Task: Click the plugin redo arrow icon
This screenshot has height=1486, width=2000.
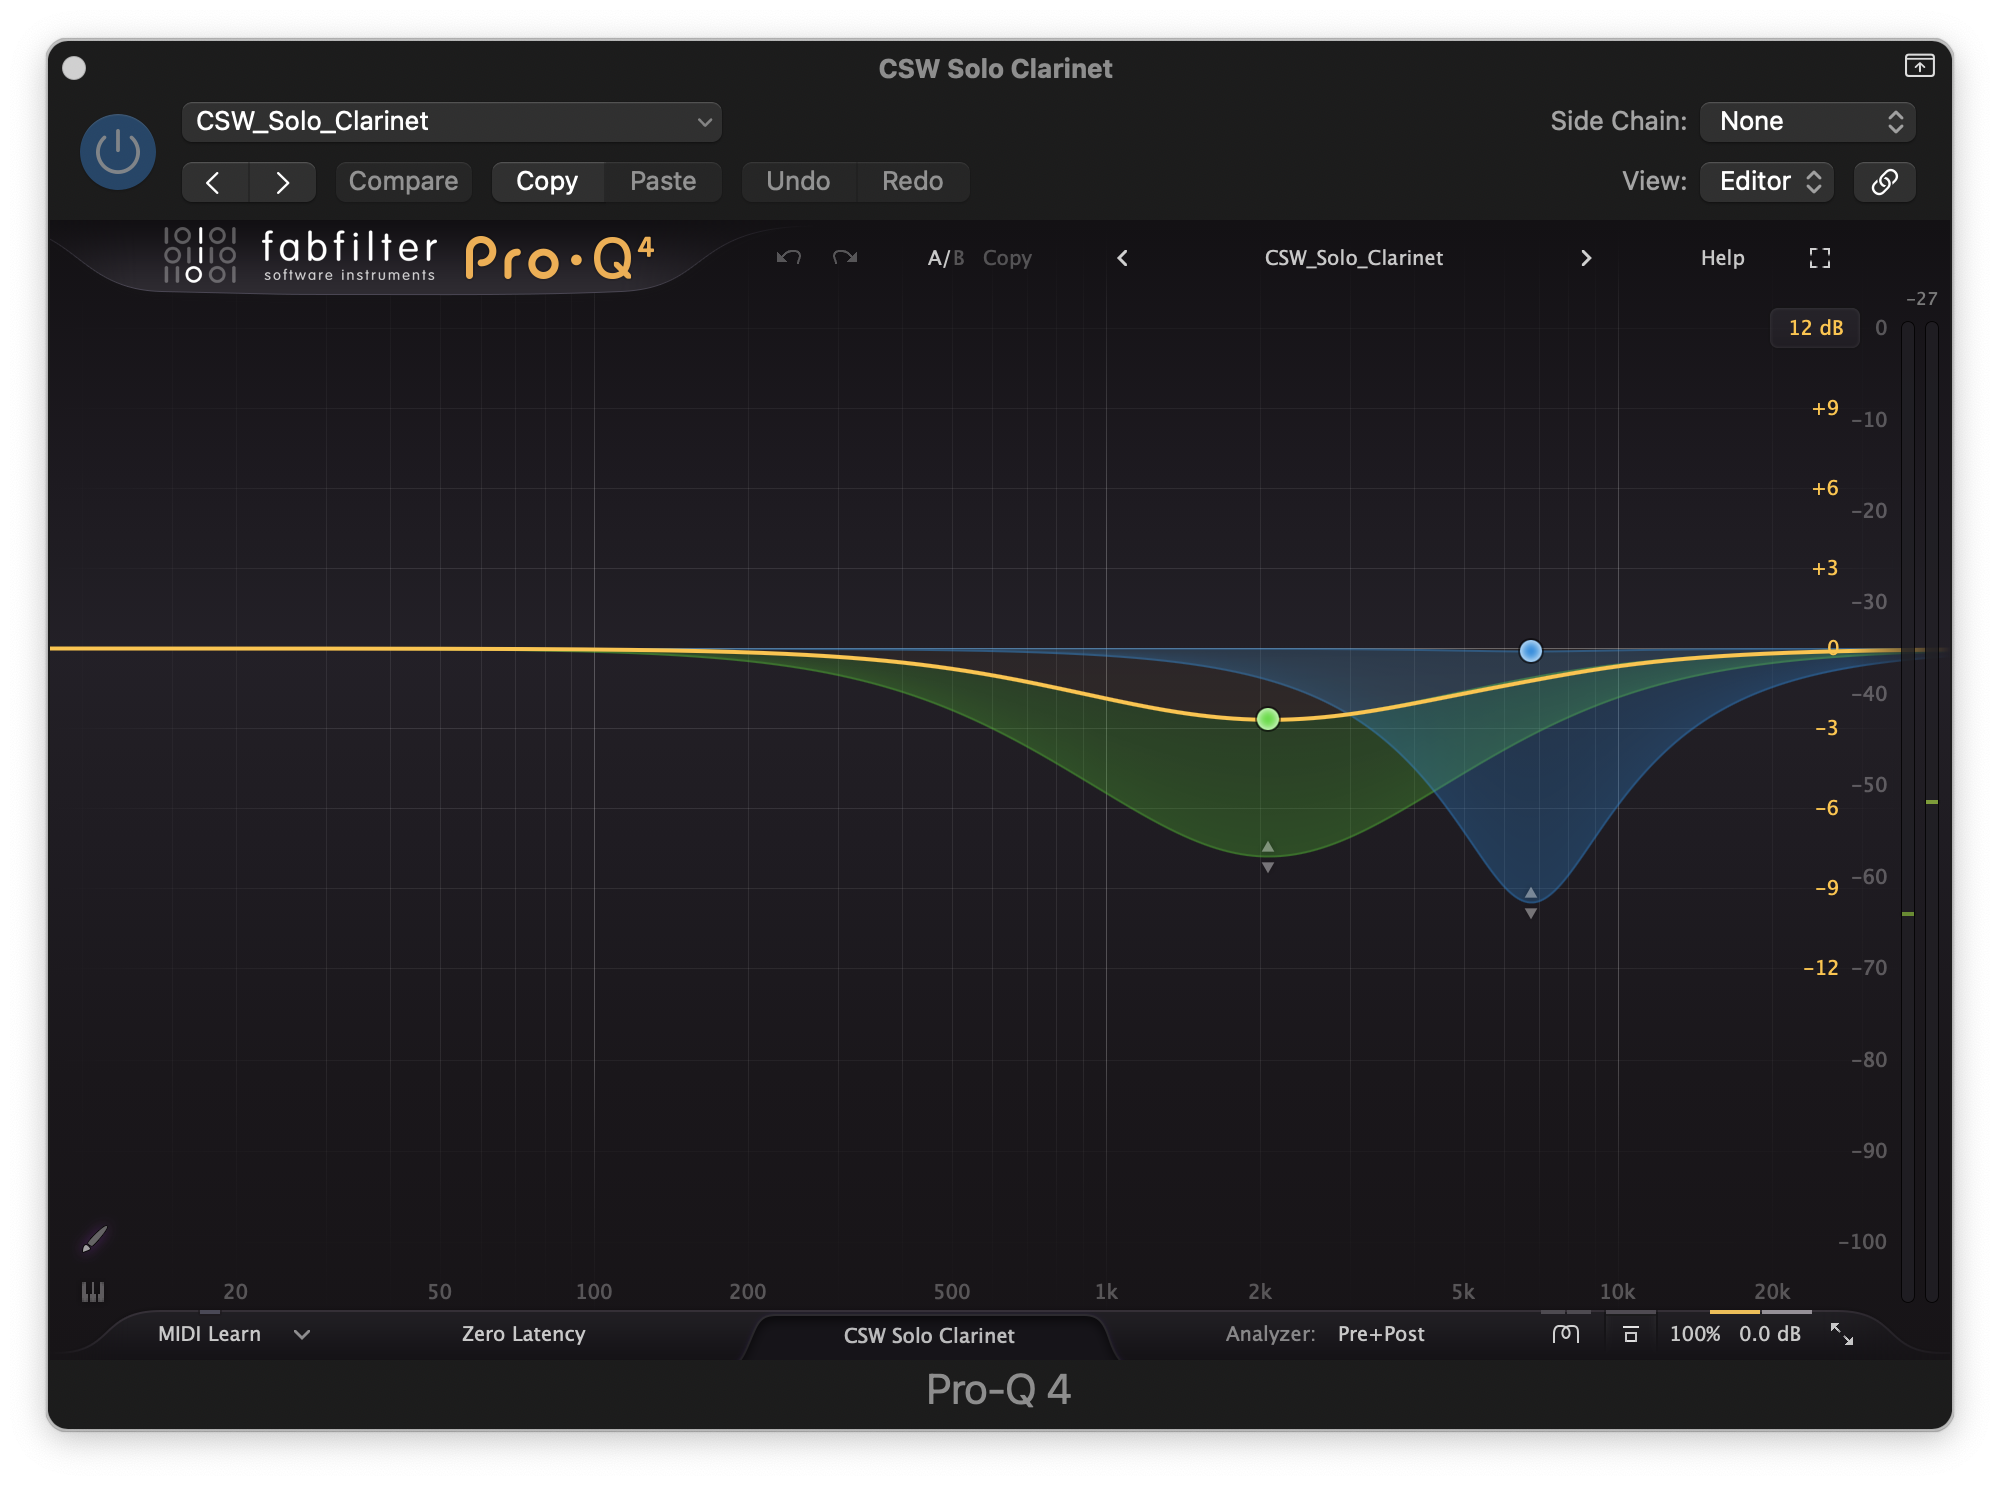Action: [x=845, y=258]
